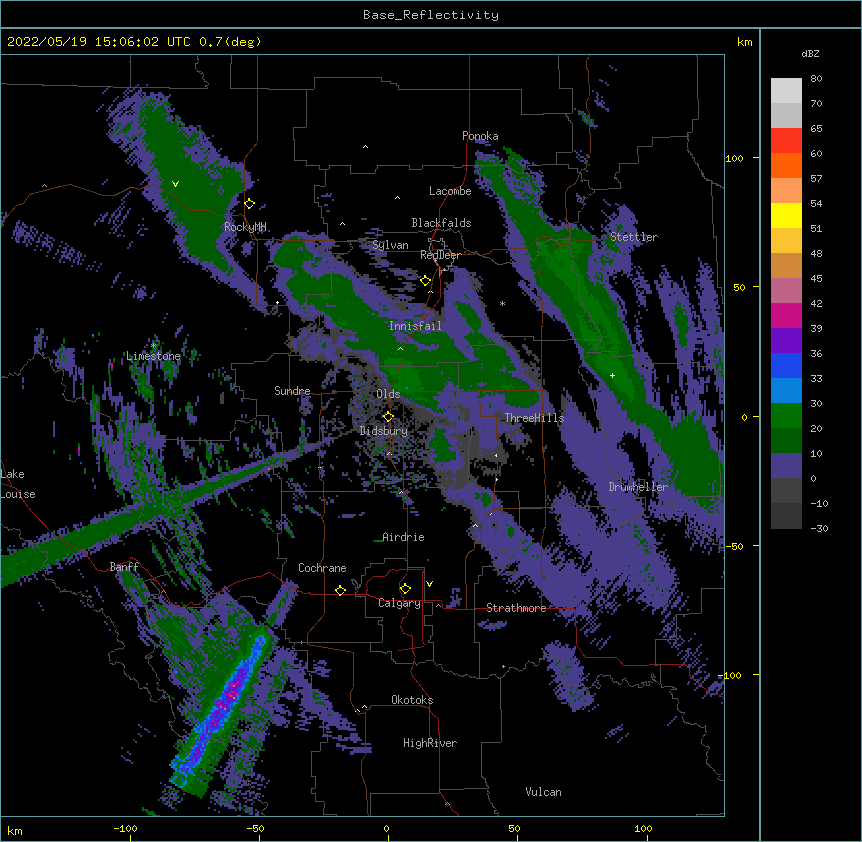This screenshot has height=842, width=862.
Task: Click the Airdrie city label
Action: point(403,537)
